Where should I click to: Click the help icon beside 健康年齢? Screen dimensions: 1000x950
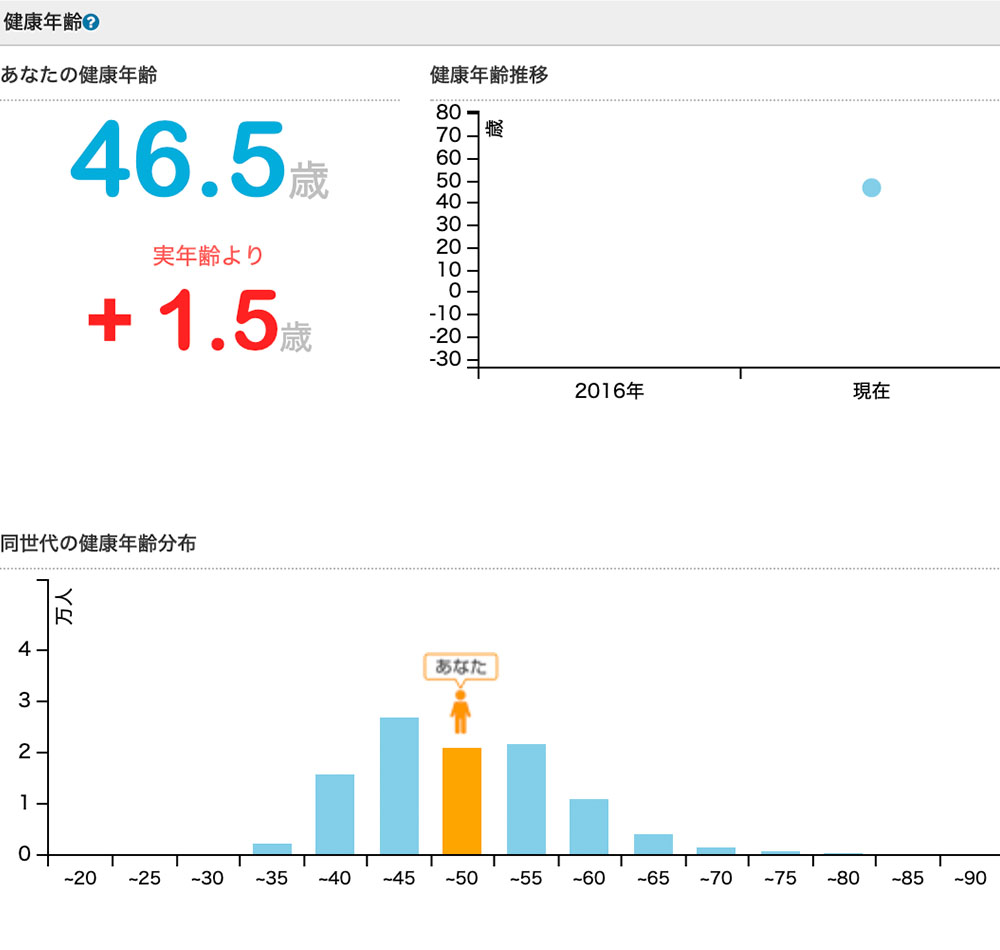(91, 22)
